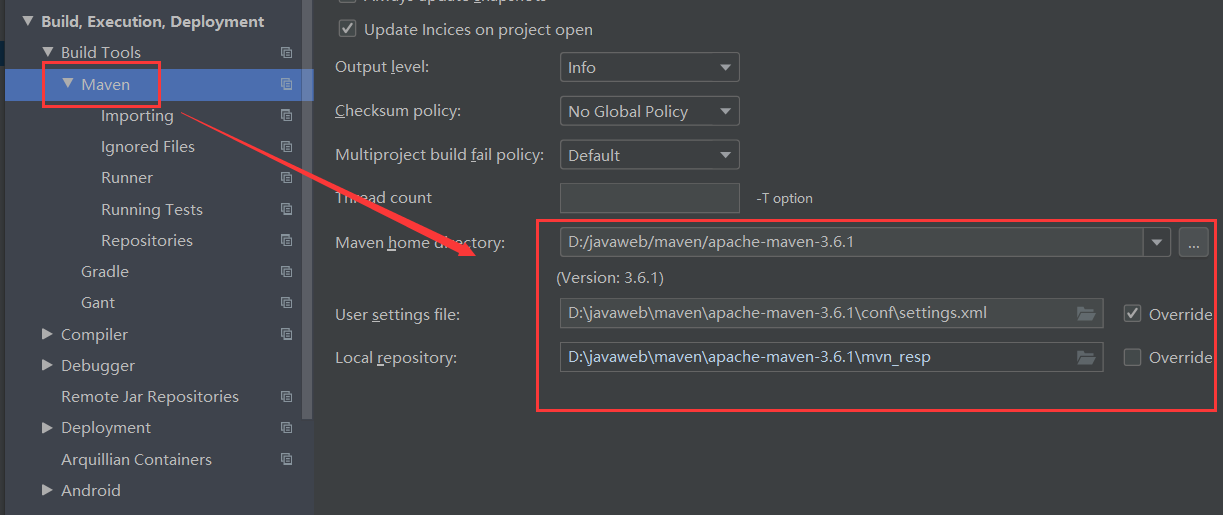Click project-level icon beside Compiler
This screenshot has height=515, width=1223.
coord(287,335)
